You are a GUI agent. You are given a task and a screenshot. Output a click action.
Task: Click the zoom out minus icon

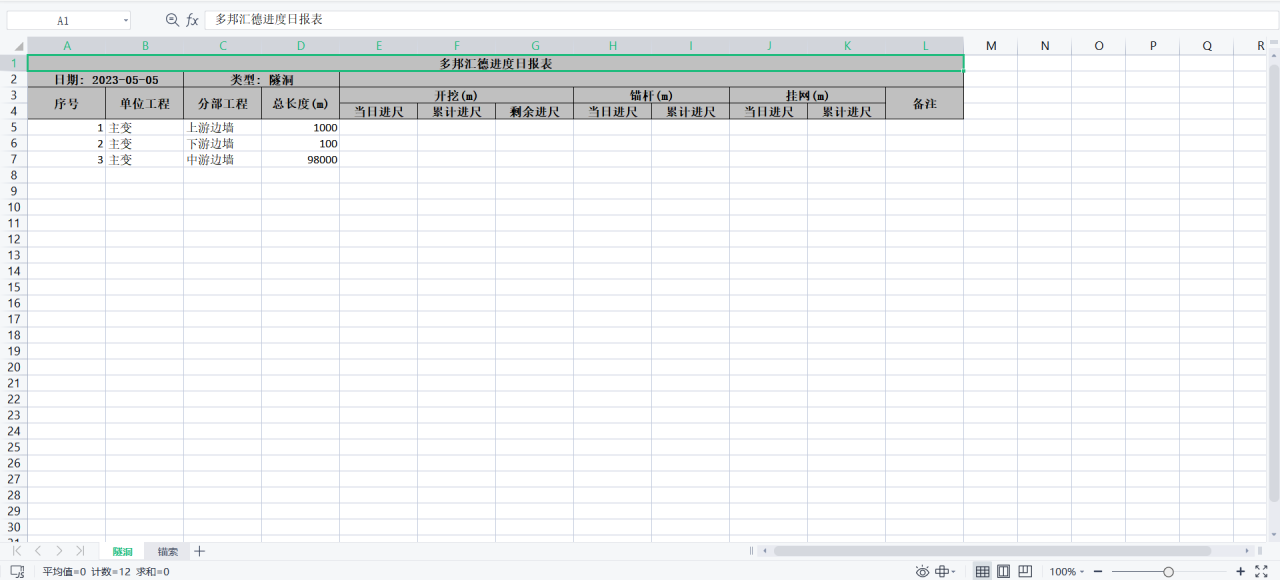pyautogui.click(x=1097, y=571)
